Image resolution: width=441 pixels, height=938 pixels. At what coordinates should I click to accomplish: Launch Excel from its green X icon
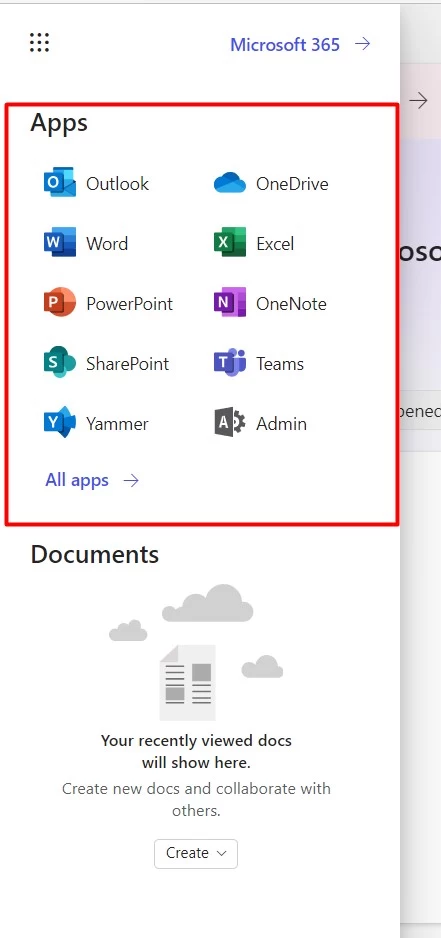[x=230, y=243]
